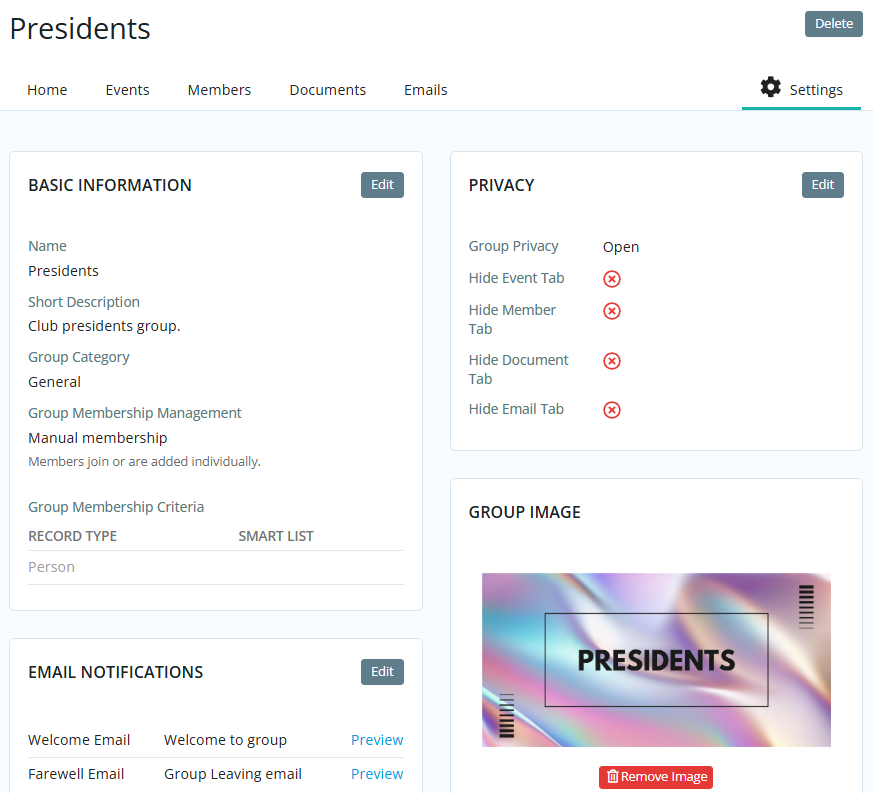Click the 'Welcome to group' template name

pyautogui.click(x=225, y=740)
